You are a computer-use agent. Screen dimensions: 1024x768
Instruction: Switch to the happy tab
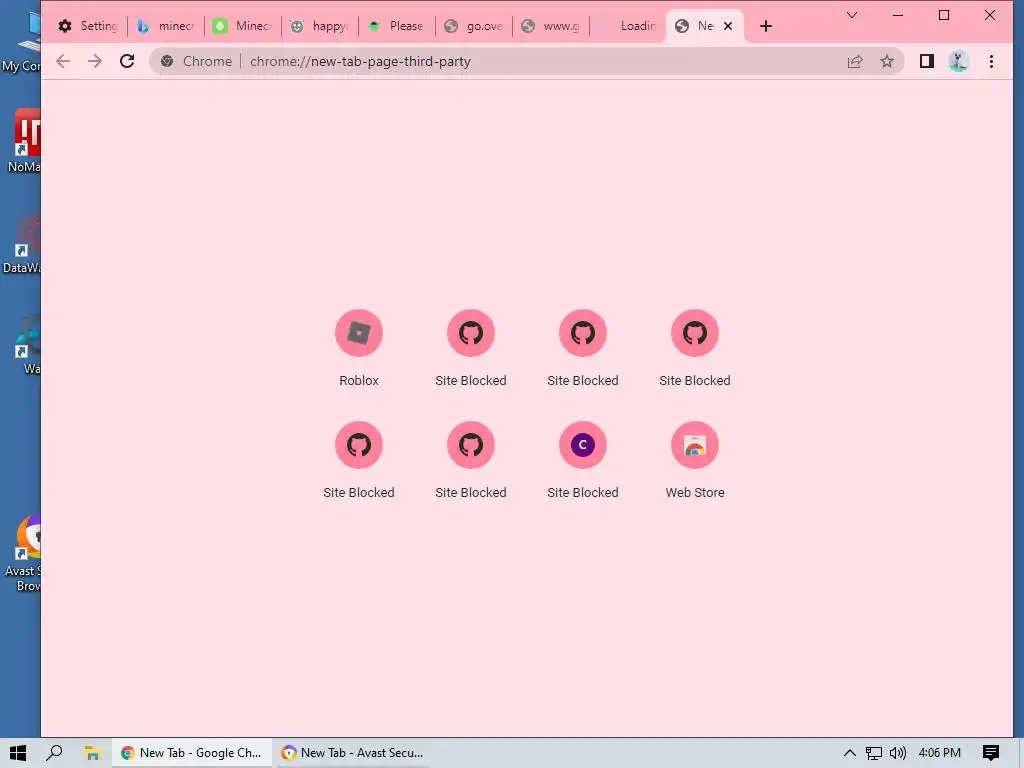tap(320, 26)
